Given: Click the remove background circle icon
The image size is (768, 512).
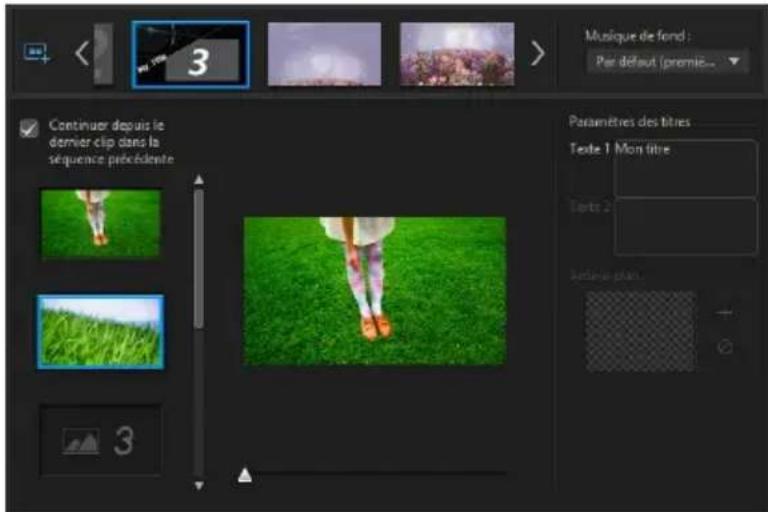Looking at the screenshot, I should [x=725, y=347].
